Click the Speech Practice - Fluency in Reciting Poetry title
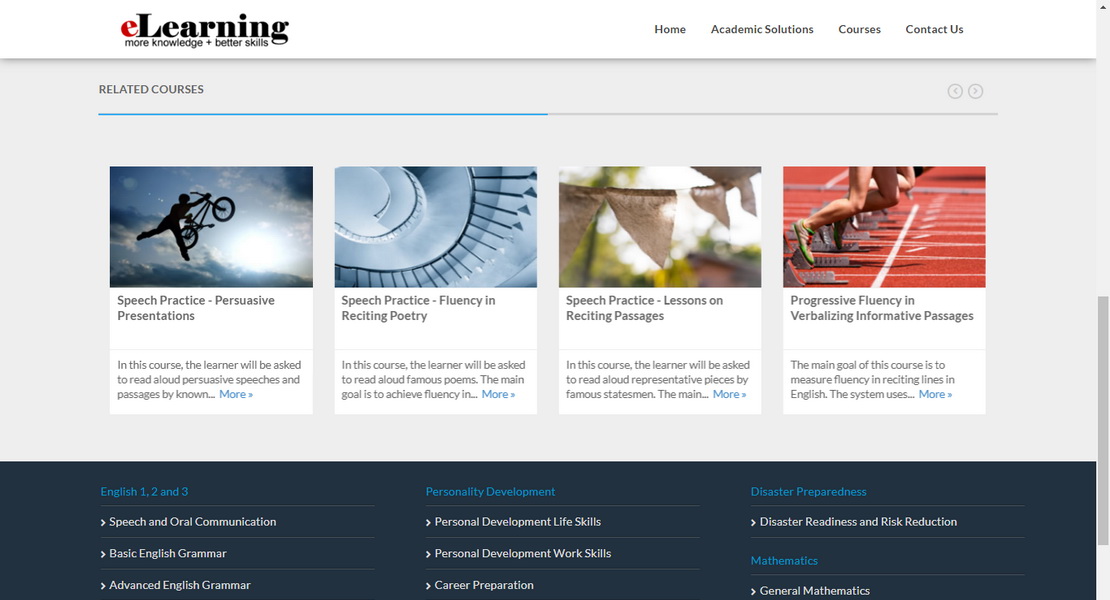The width and height of the screenshot is (1110, 600). pyautogui.click(x=417, y=308)
